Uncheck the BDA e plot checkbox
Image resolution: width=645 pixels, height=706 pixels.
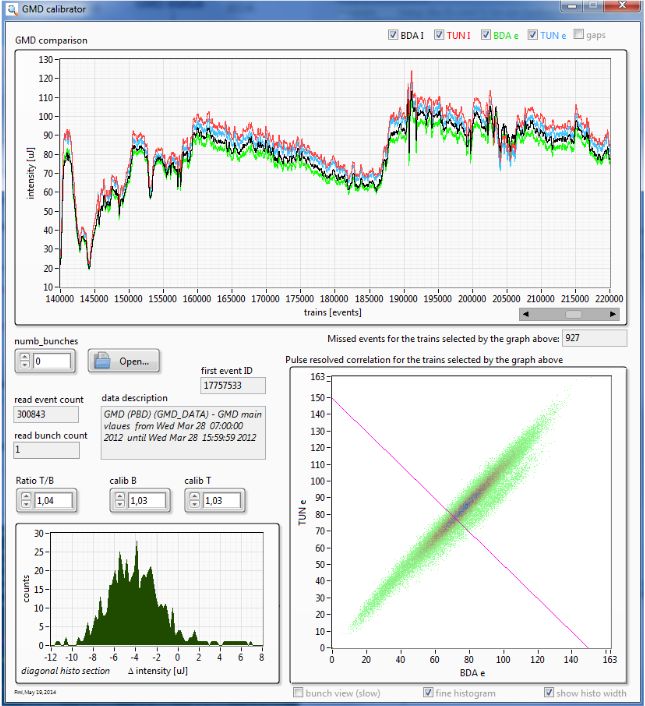(486, 35)
